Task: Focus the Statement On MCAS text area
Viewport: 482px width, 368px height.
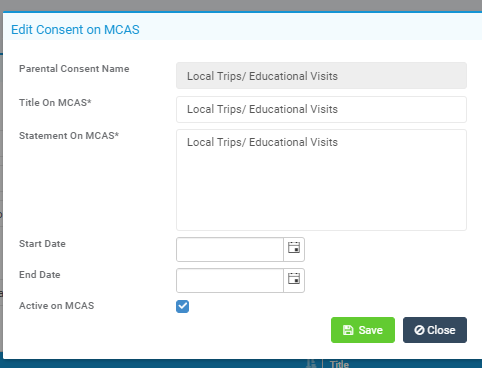Action: point(321,180)
